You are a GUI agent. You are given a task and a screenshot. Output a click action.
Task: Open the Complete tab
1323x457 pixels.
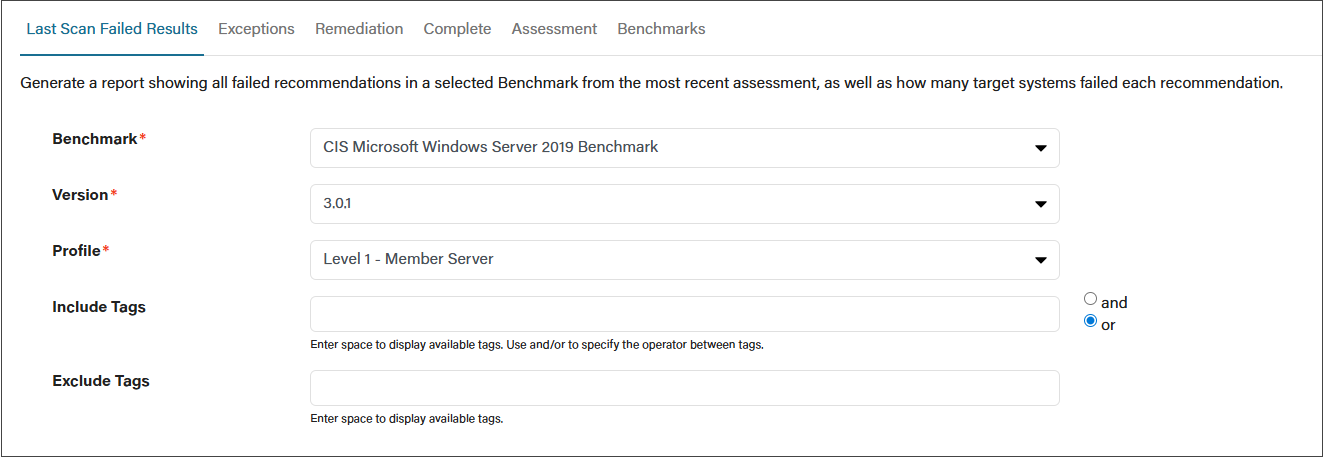(x=457, y=29)
